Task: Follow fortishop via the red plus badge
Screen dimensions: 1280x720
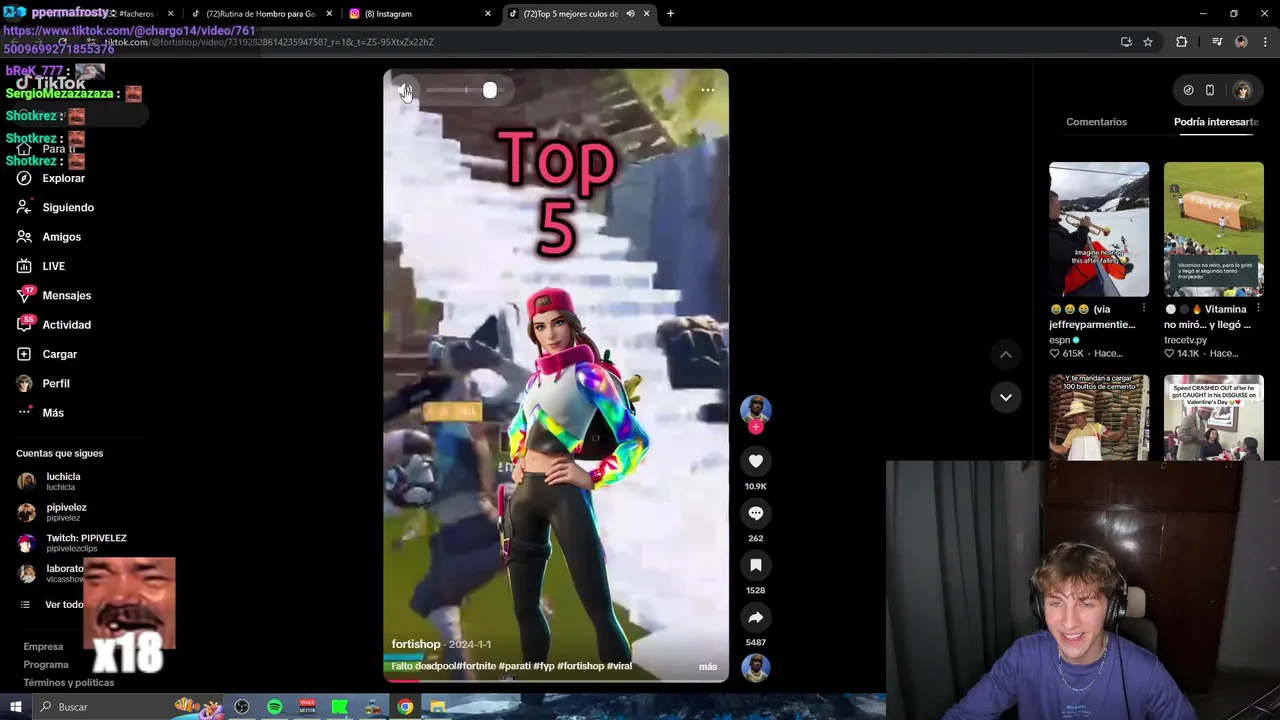Action: pyautogui.click(x=756, y=427)
